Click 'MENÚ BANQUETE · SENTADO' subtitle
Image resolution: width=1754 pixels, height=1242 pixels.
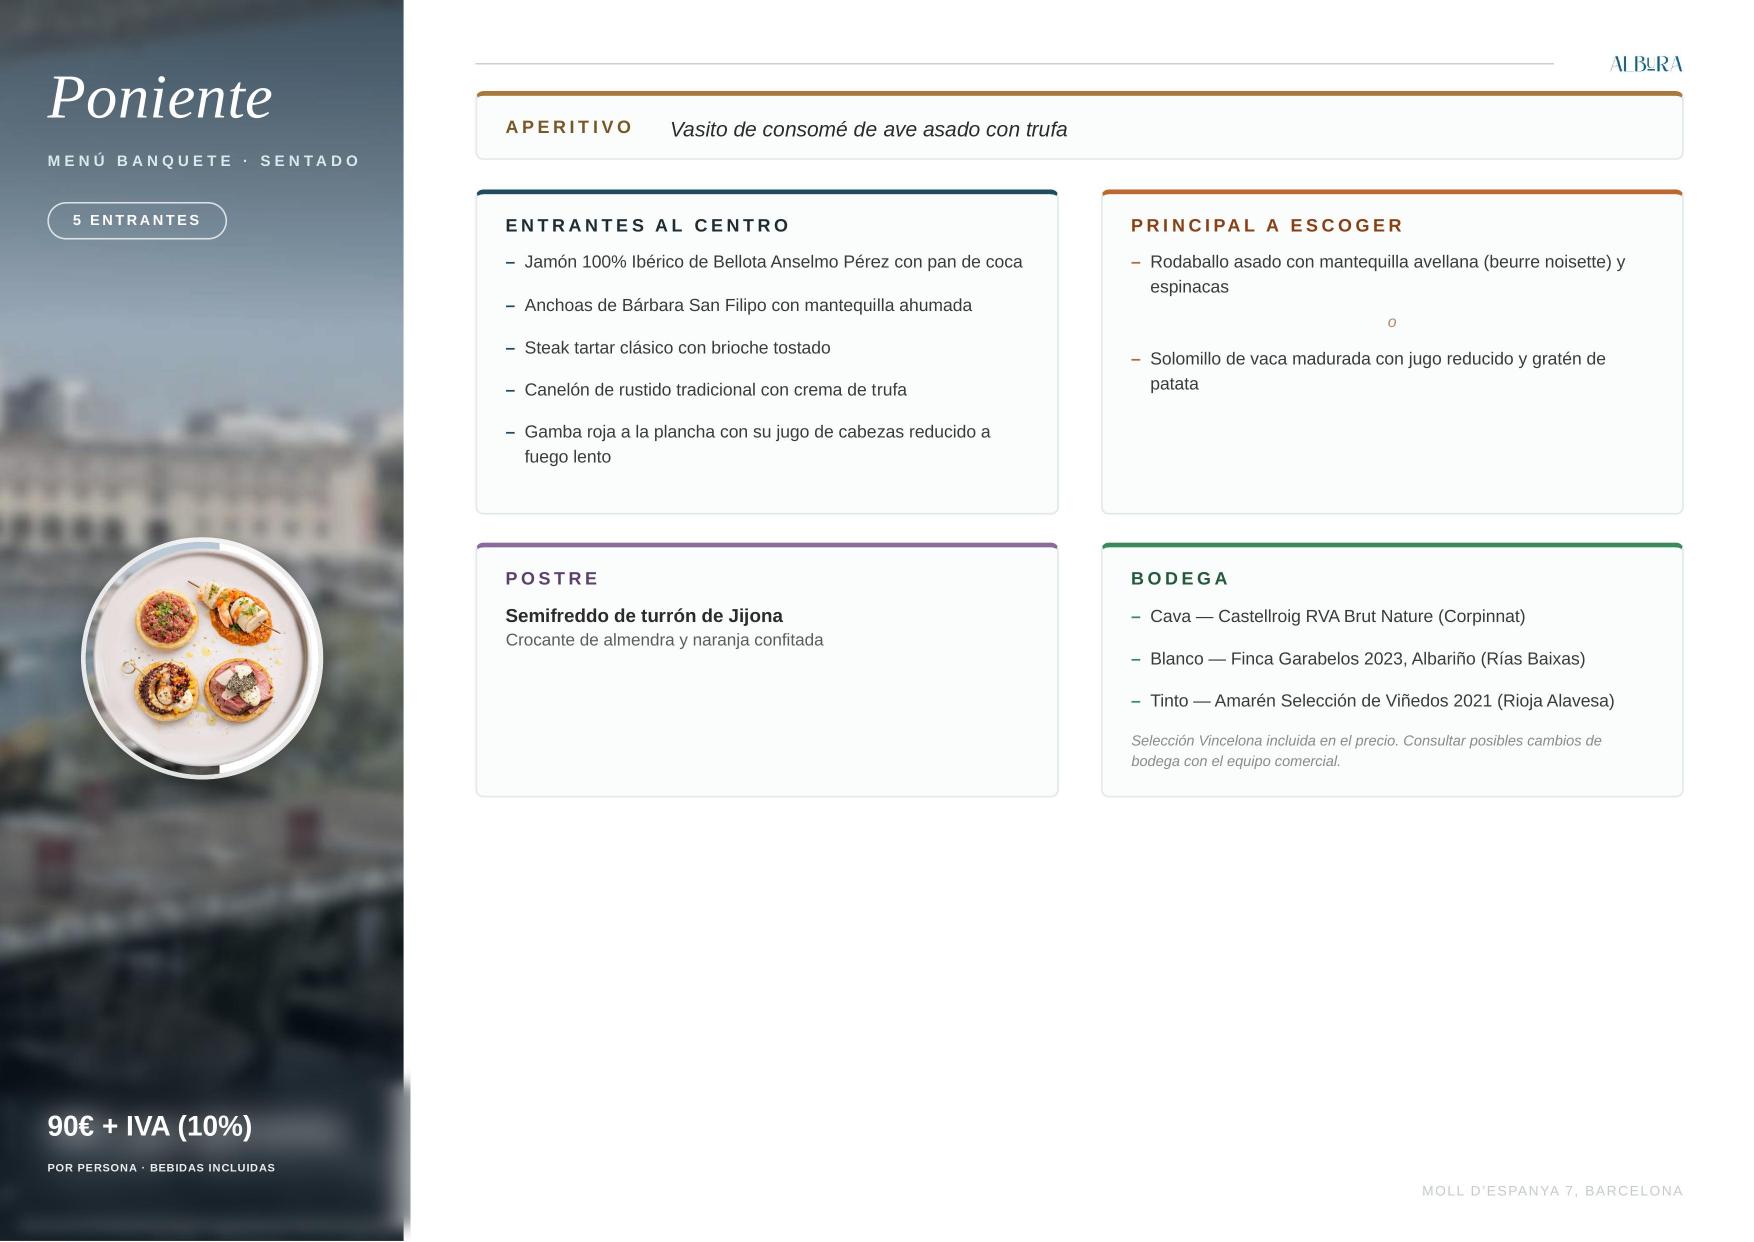point(204,161)
